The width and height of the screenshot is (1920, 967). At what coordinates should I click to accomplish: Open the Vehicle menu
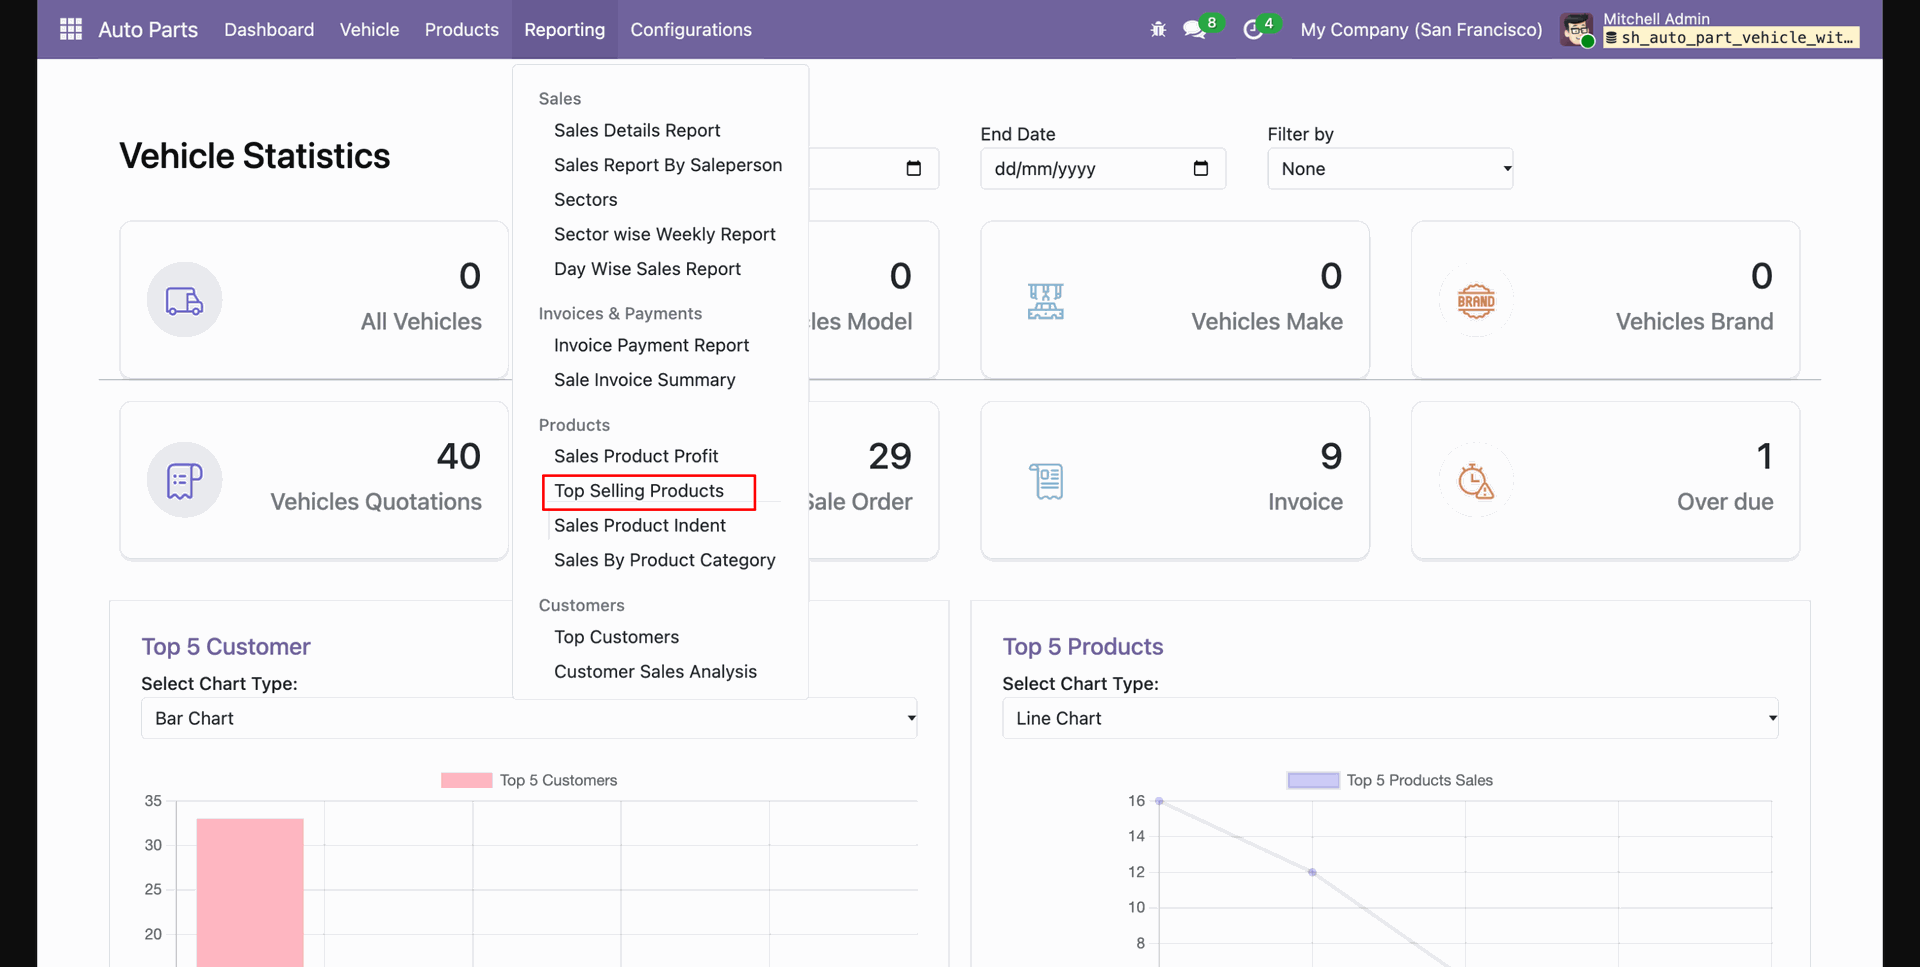coord(369,29)
